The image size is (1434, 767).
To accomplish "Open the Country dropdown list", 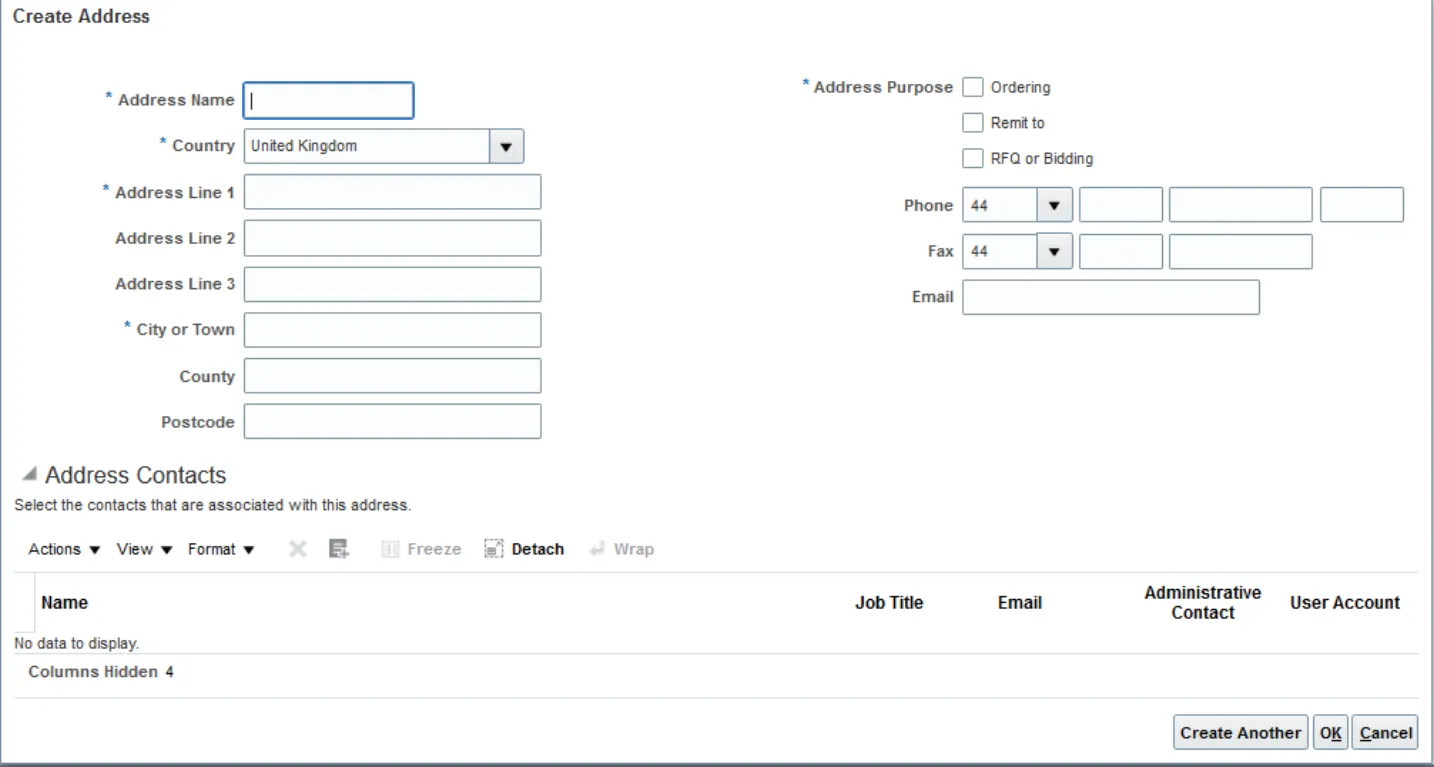I will (x=506, y=146).
